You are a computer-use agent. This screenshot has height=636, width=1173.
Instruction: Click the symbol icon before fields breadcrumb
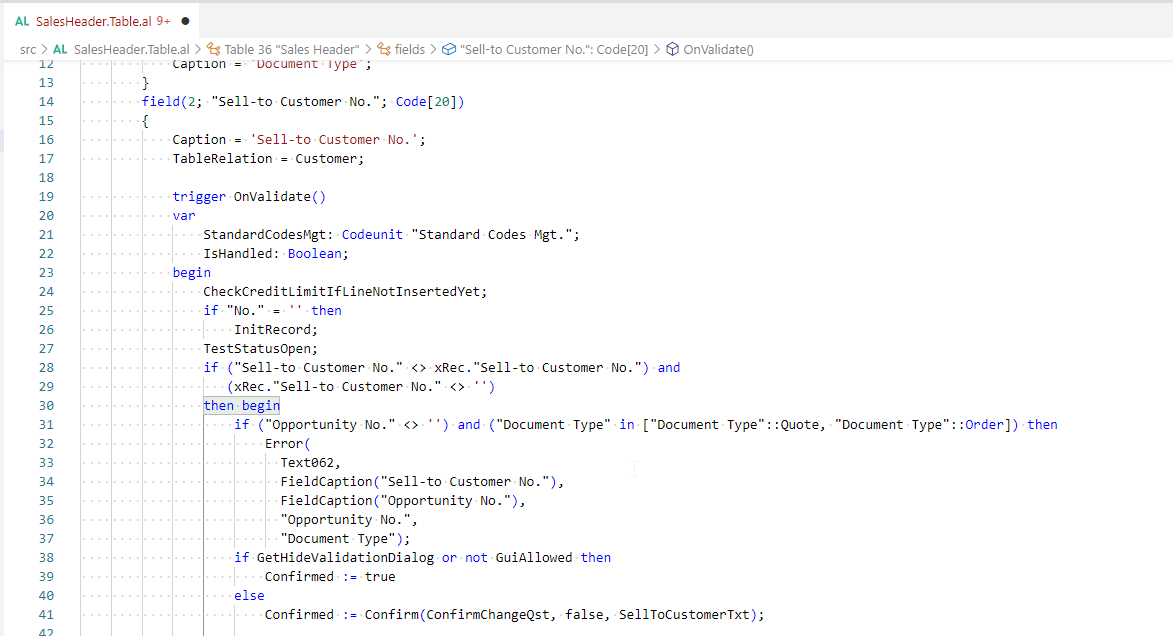(384, 49)
